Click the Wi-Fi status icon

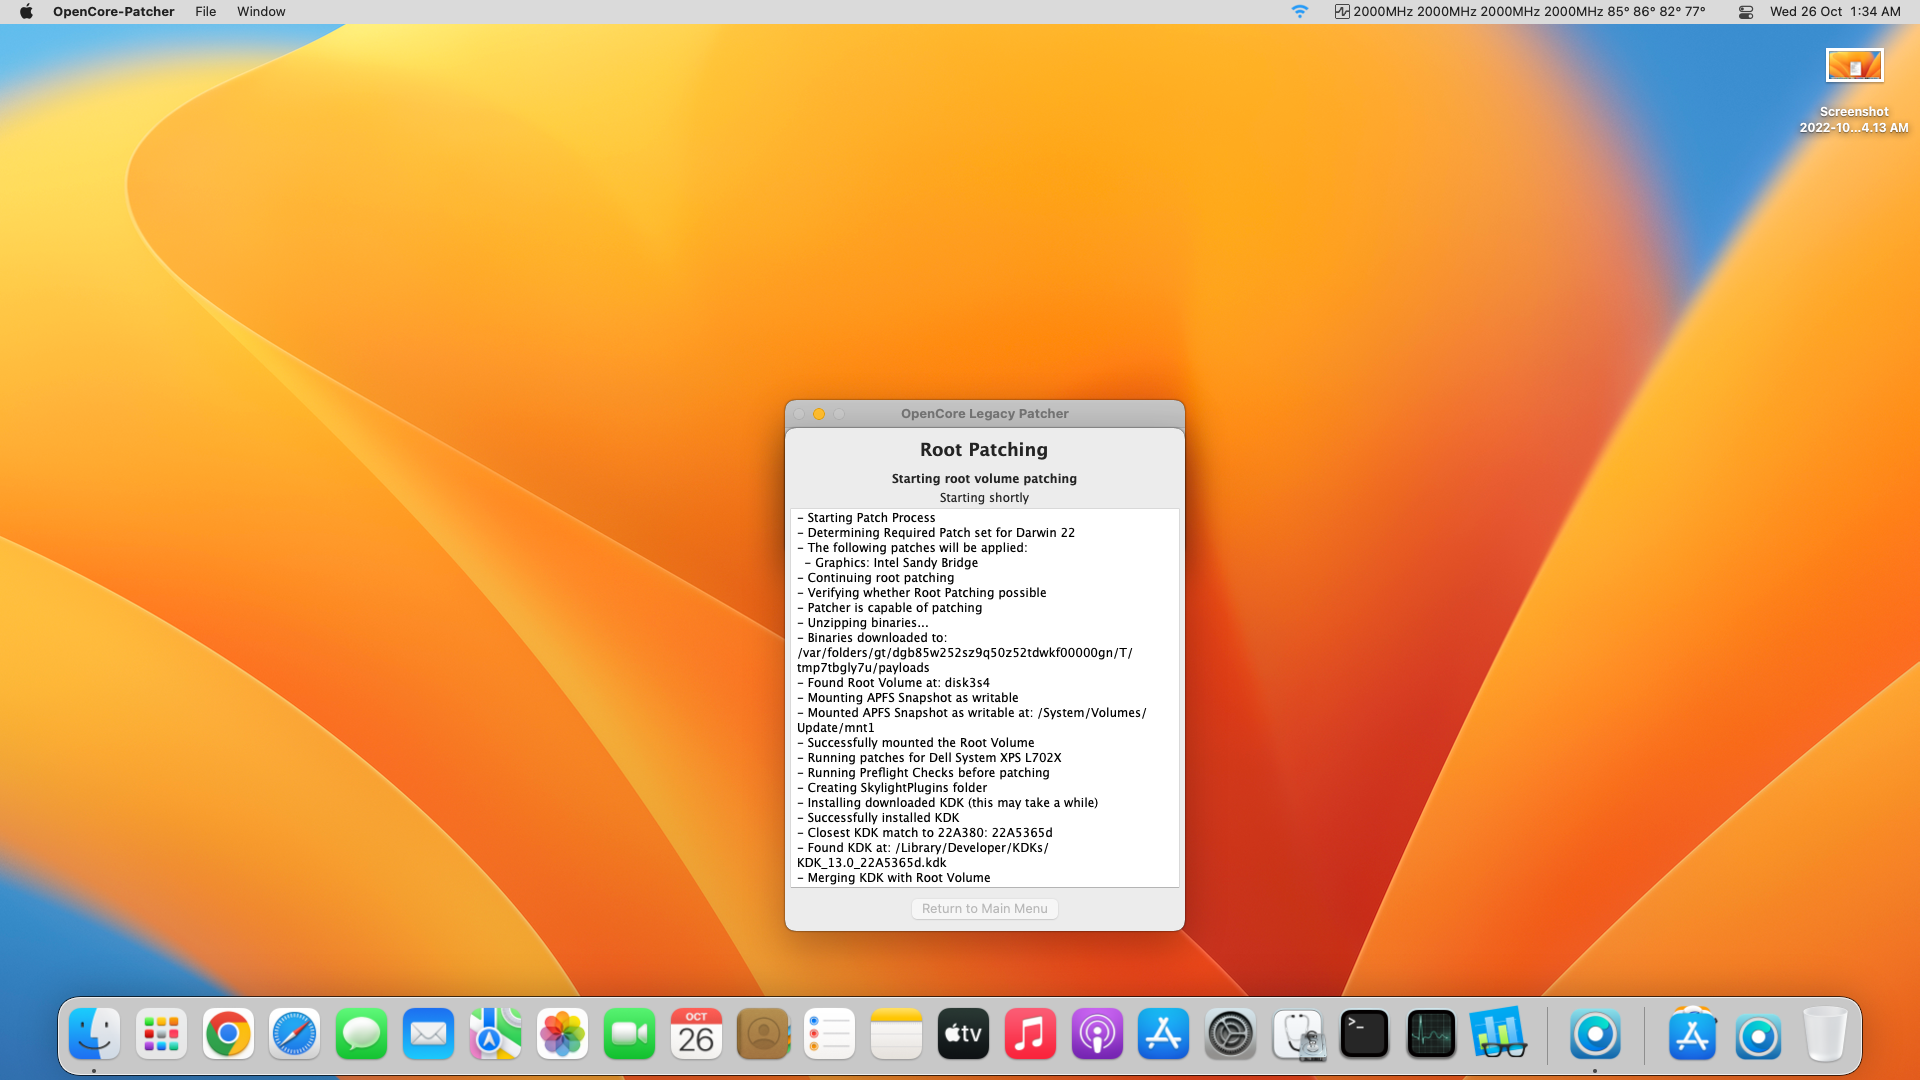[x=1299, y=12]
